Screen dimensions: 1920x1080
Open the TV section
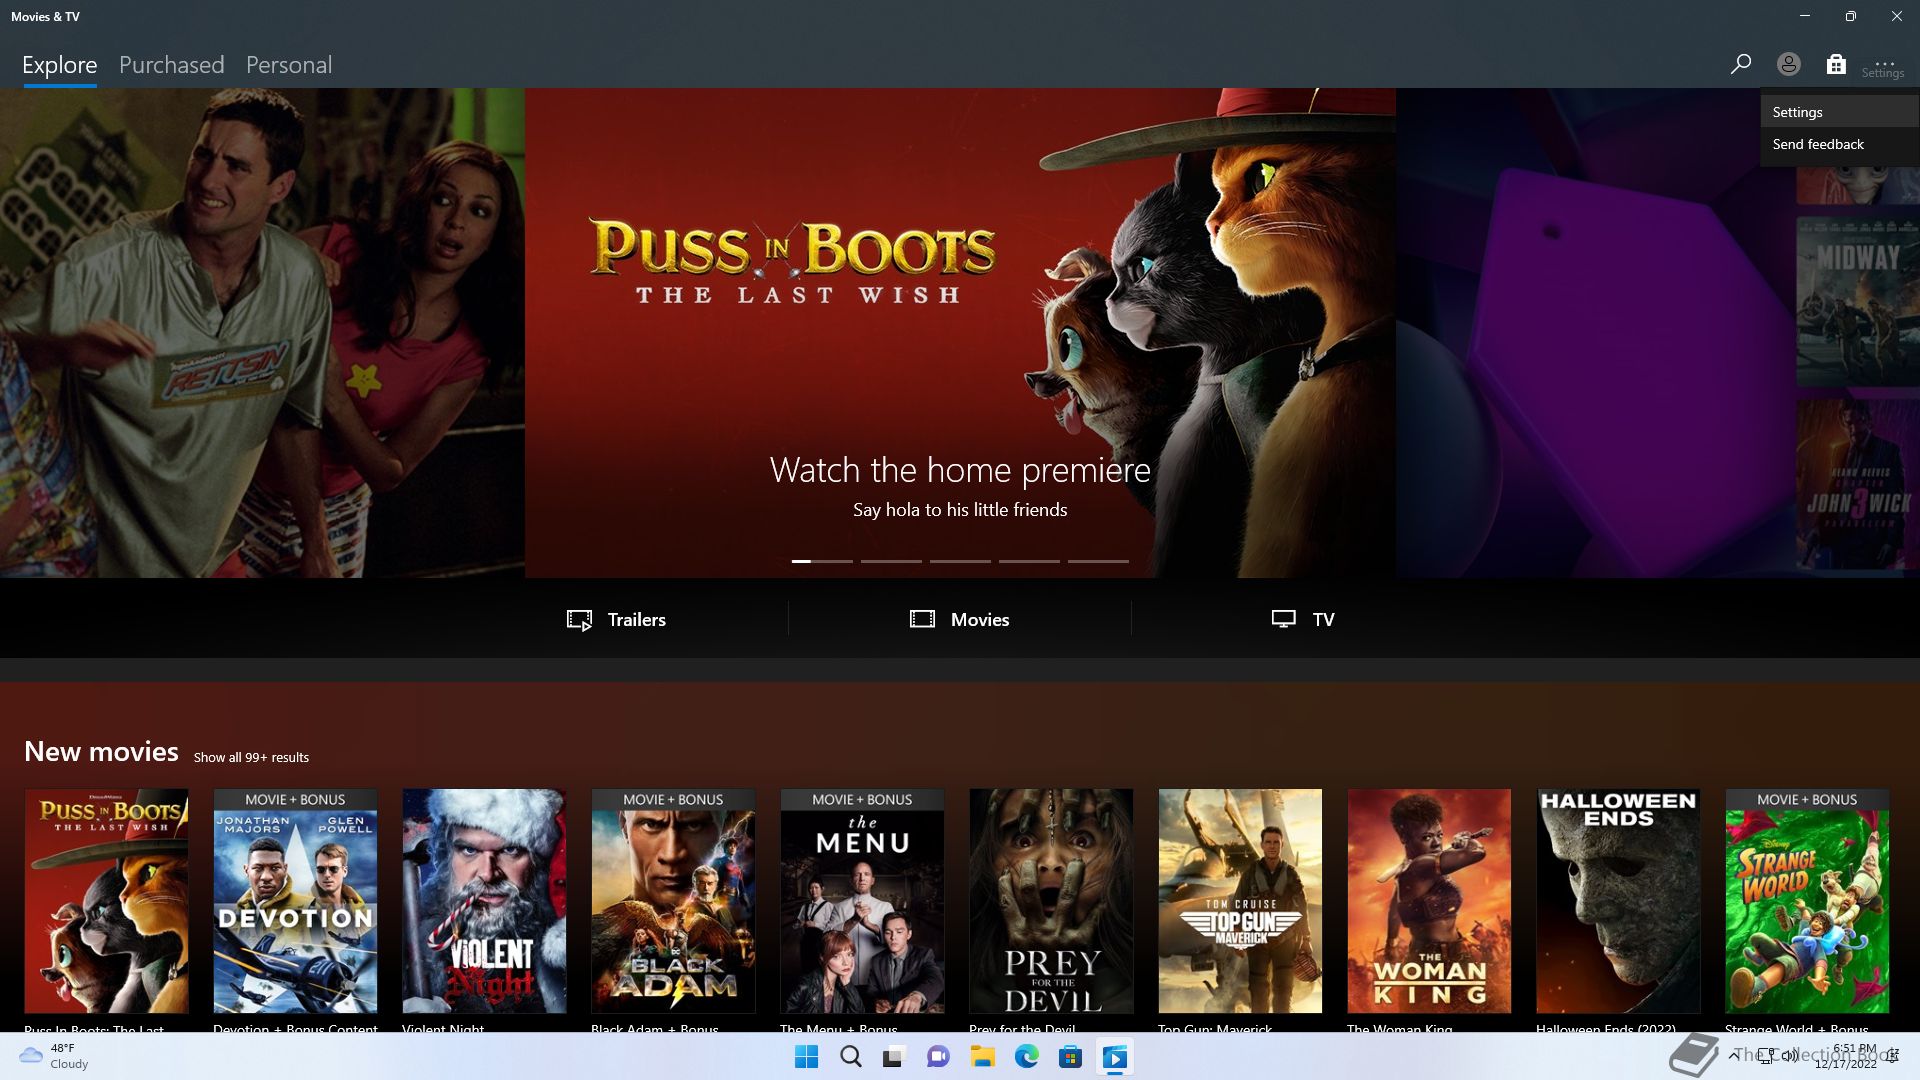[x=1303, y=619]
